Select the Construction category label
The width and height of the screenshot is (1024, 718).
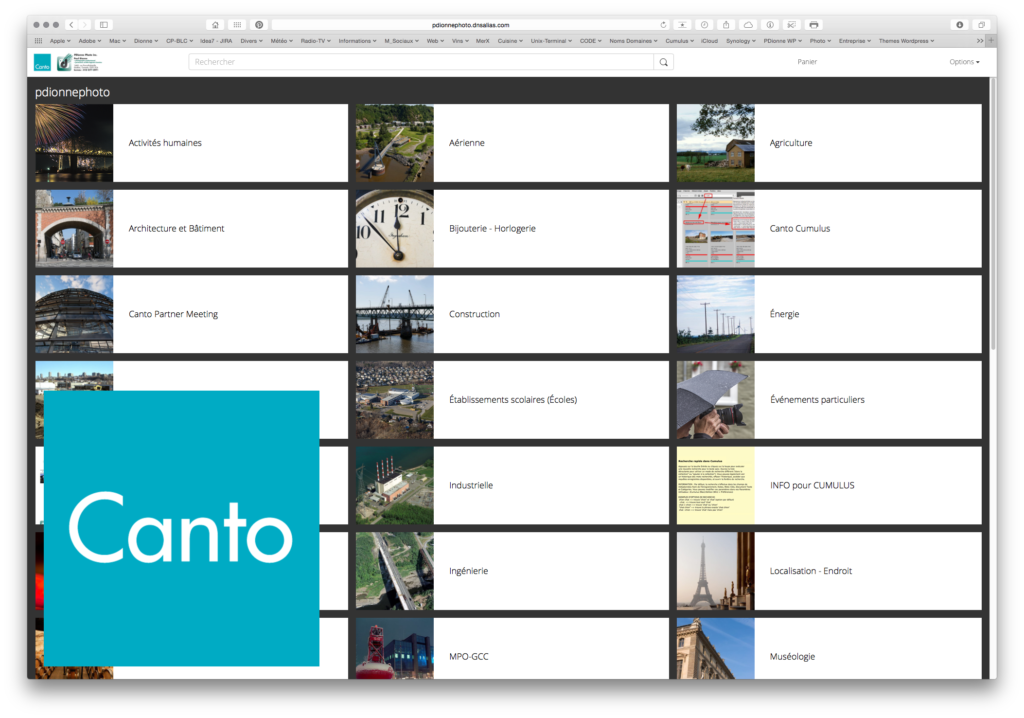pos(474,314)
